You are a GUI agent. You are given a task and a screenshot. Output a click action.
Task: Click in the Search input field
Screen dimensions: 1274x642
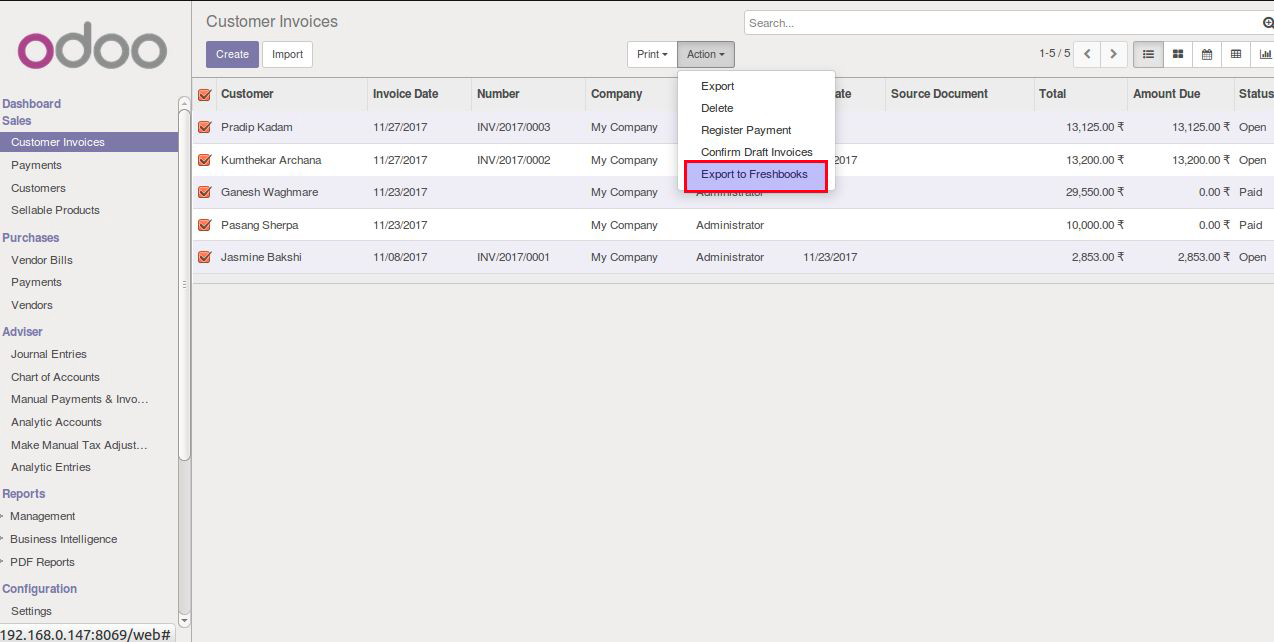[1004, 23]
